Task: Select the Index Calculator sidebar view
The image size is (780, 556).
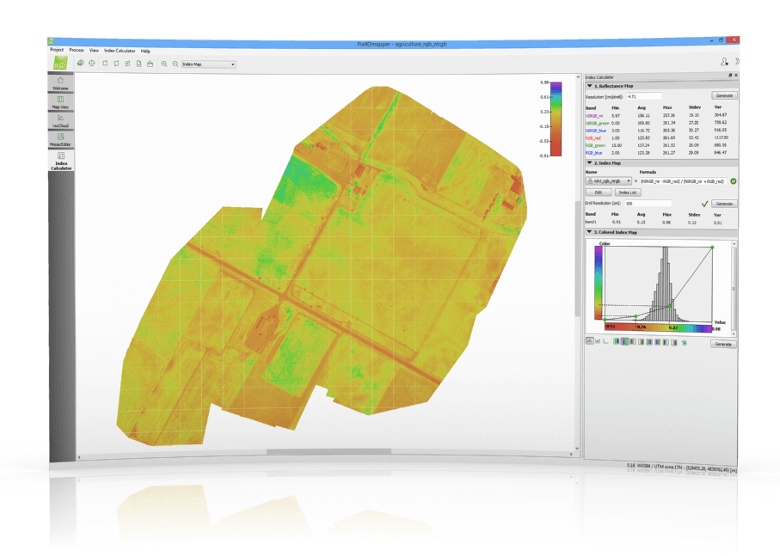Action: point(61,161)
